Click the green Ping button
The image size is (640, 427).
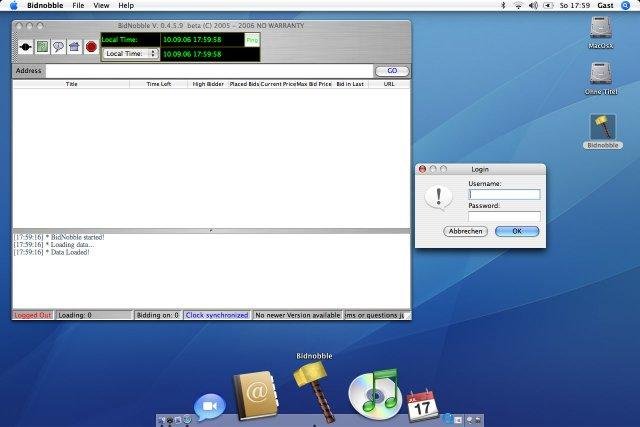[252, 40]
